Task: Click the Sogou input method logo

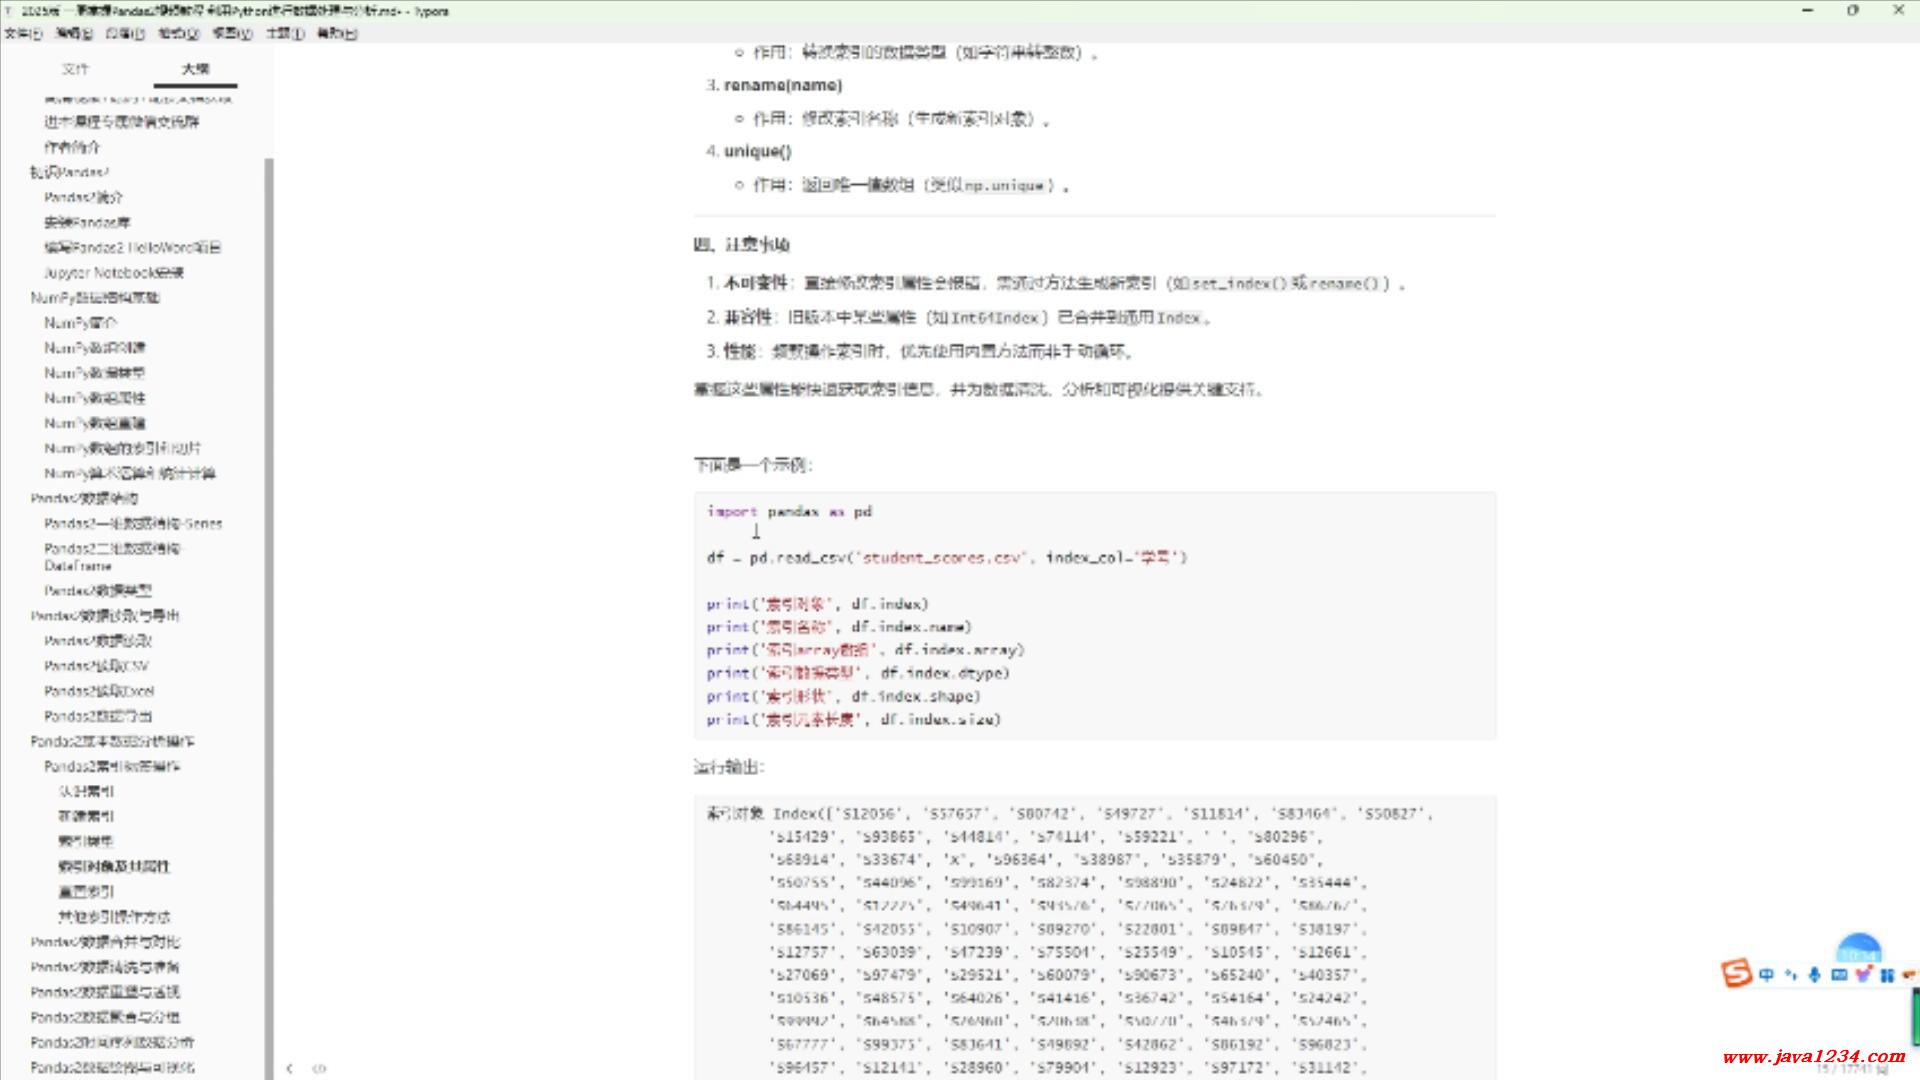Action: pyautogui.click(x=1736, y=973)
